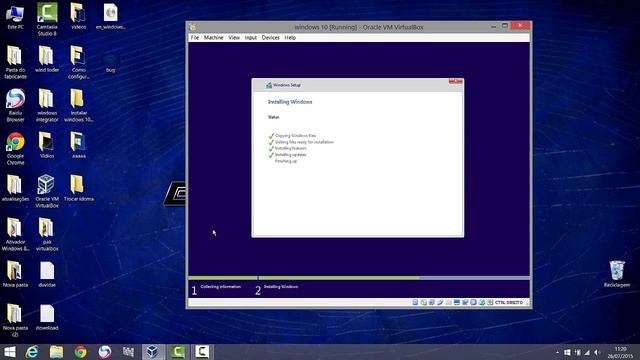Close the Windows Setup dialog

coord(456,82)
